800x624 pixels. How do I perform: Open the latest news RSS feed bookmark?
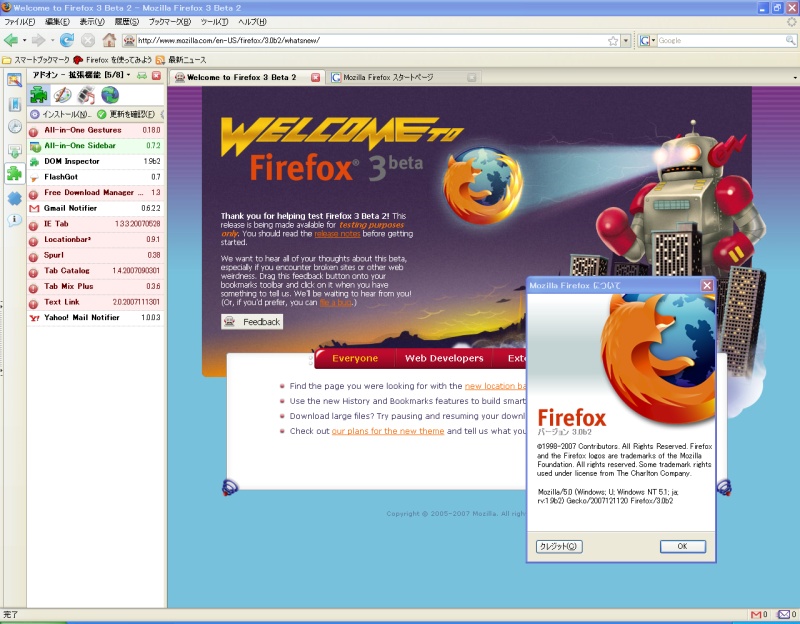pyautogui.click(x=181, y=60)
